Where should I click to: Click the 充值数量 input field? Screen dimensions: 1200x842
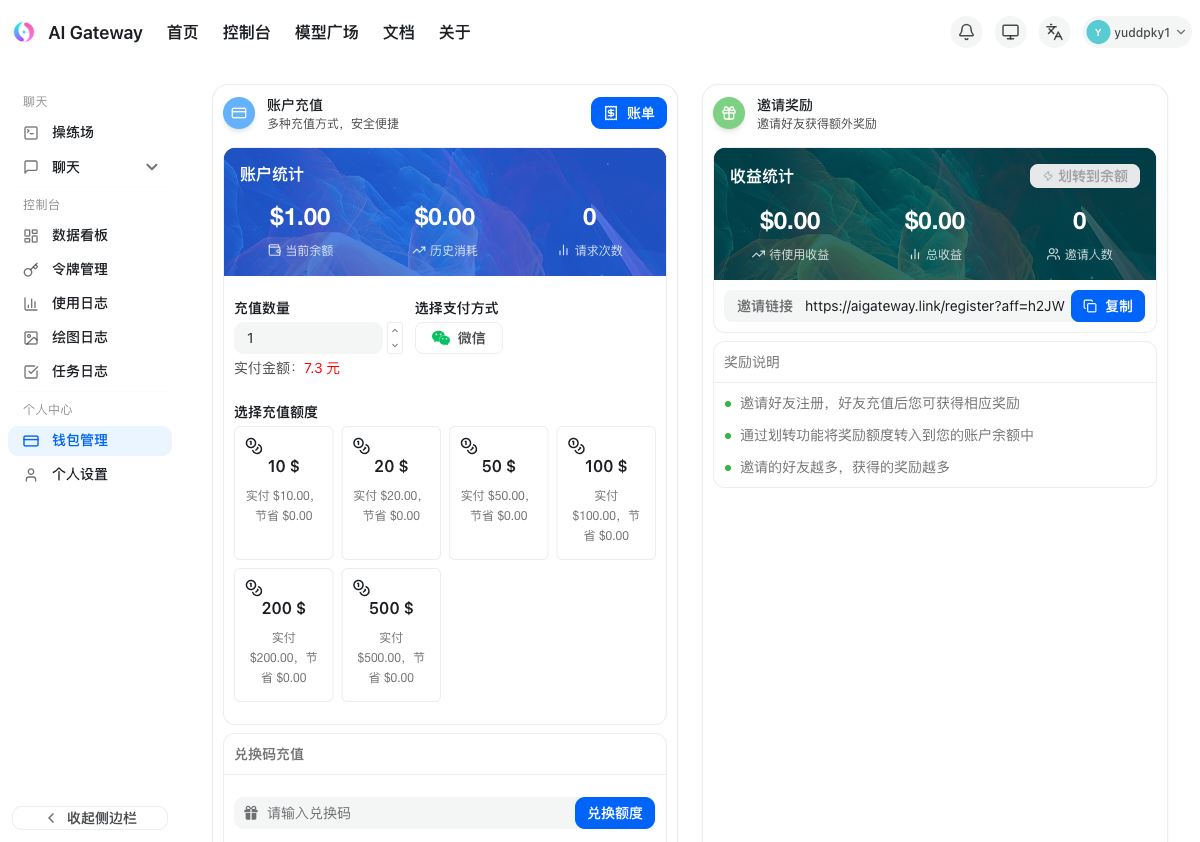pyautogui.click(x=308, y=338)
